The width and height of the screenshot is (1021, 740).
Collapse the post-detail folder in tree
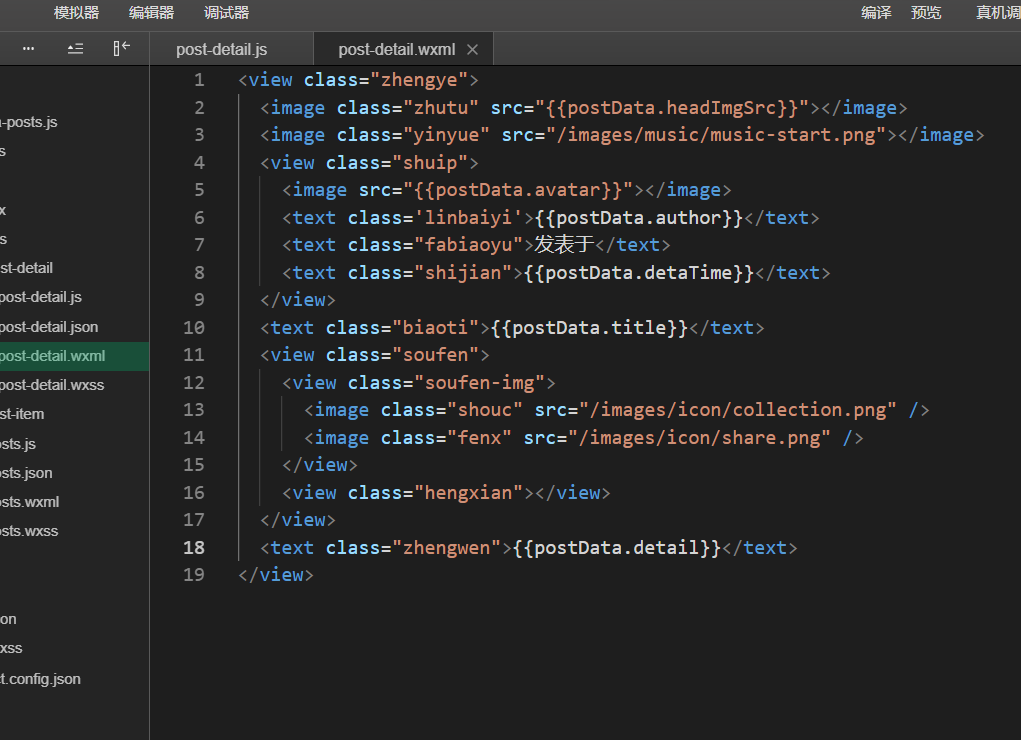click(x=27, y=268)
